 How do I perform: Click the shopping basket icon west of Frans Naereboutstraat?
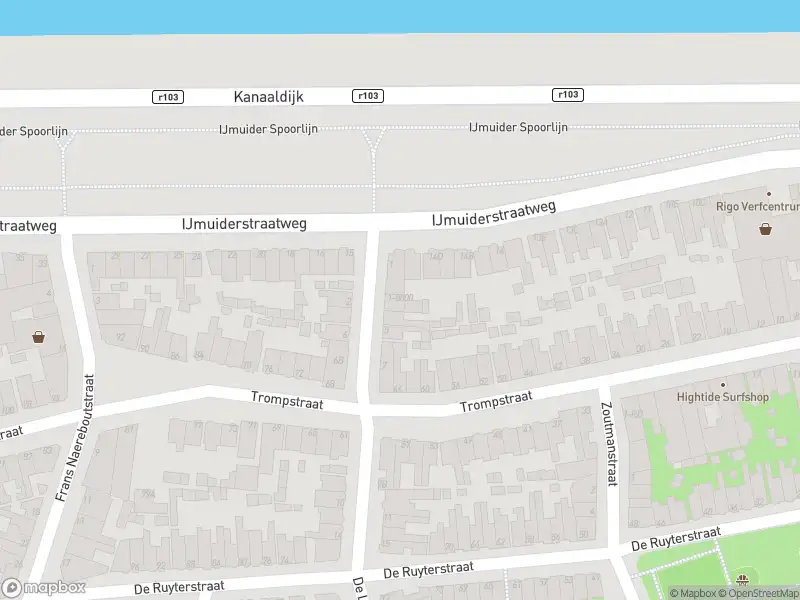point(38,337)
